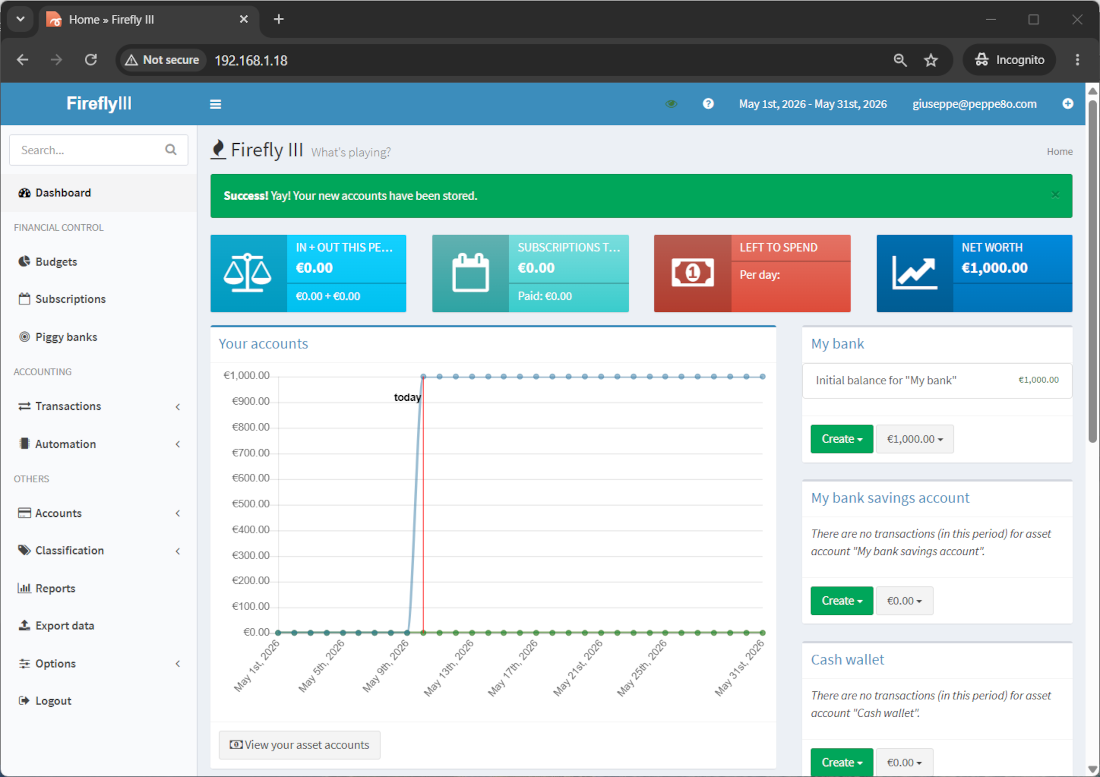Click the Not secure site info chip
1100x777 pixels.
[x=162, y=60]
